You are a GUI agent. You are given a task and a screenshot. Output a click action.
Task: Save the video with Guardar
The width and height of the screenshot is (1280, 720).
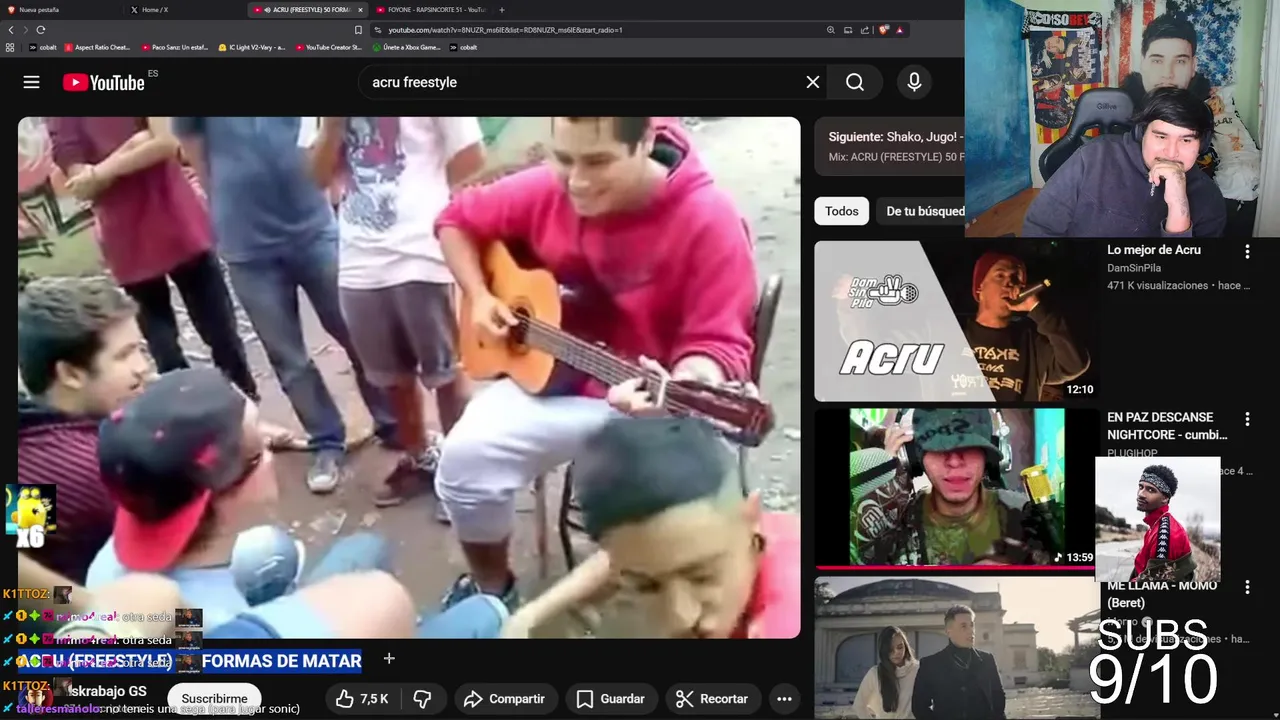[x=610, y=699]
